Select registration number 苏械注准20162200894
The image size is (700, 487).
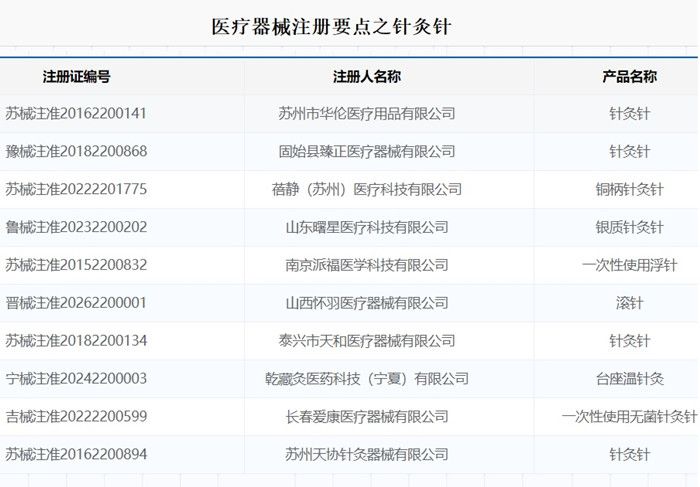click(x=76, y=454)
